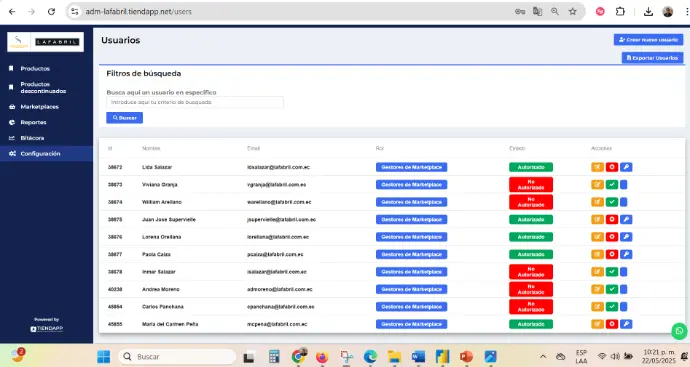Click No Autorizado badge for Viviana Granja
The width and height of the screenshot is (690, 367).
pyautogui.click(x=531, y=184)
